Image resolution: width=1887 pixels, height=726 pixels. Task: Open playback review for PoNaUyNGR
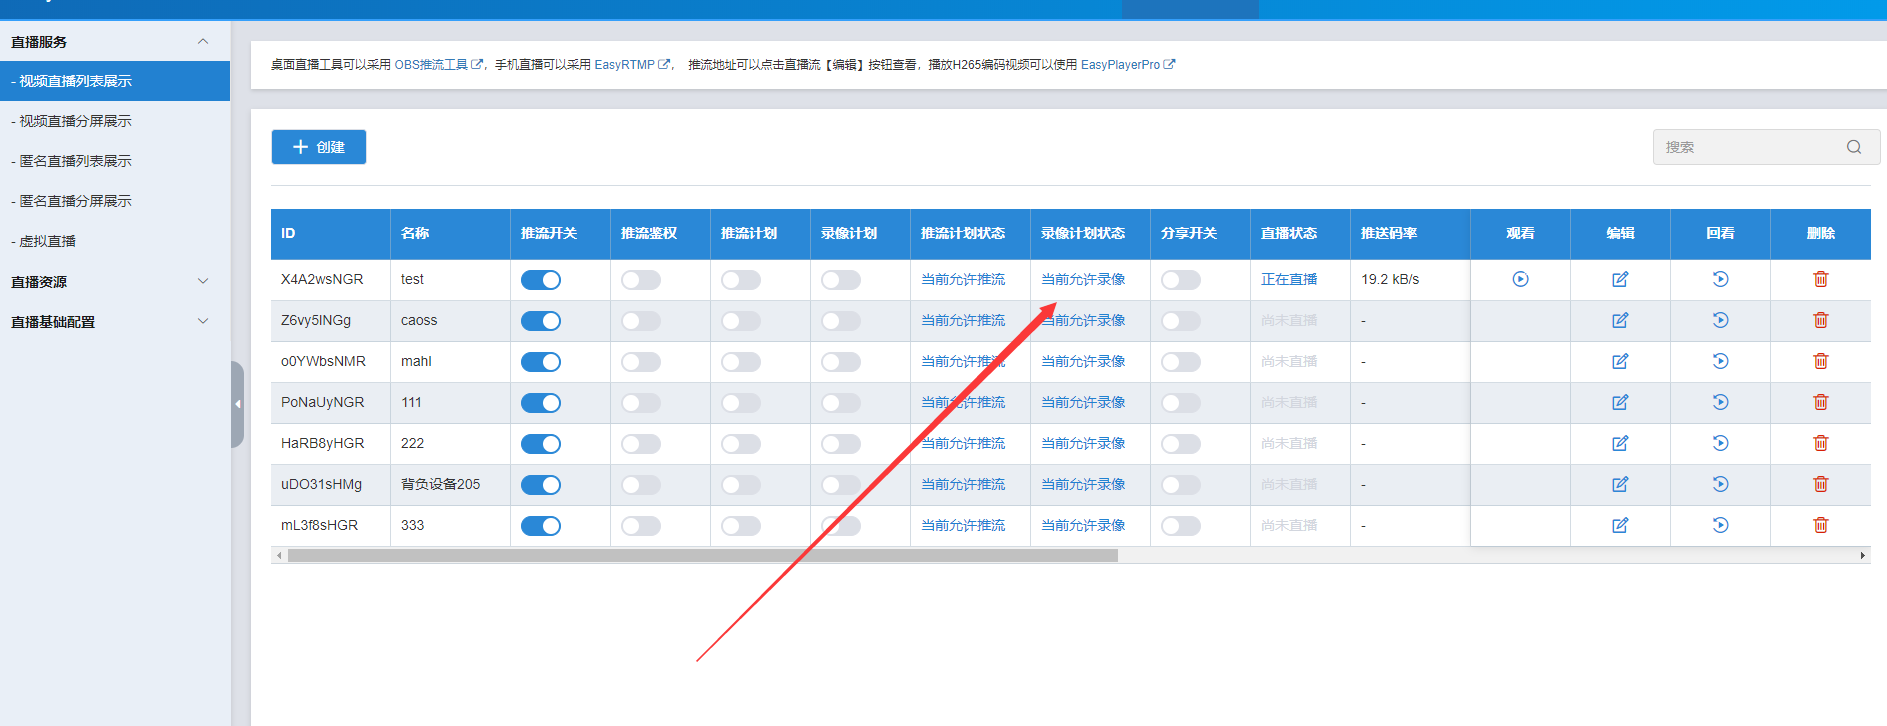pos(1720,402)
